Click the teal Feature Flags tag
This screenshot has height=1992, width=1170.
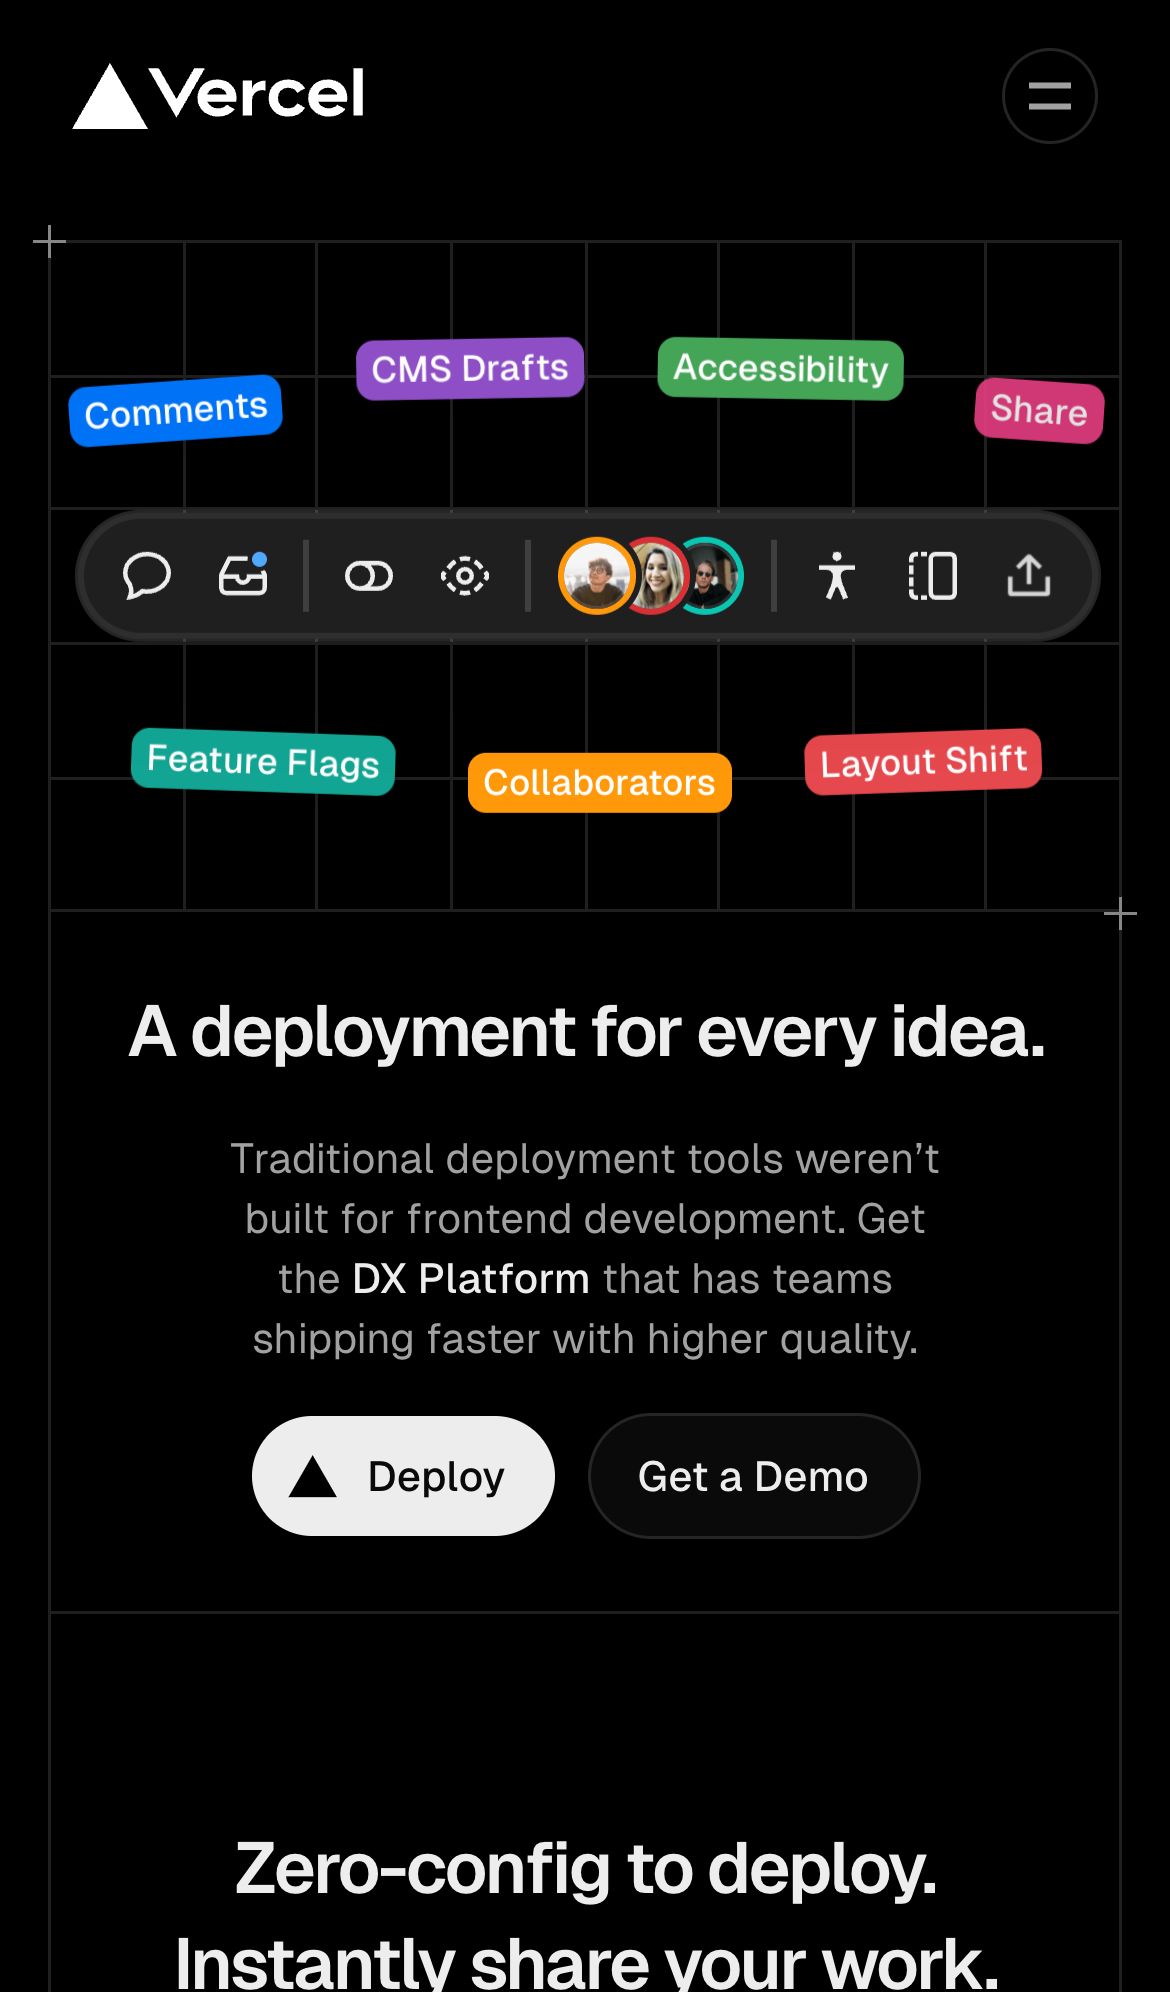(263, 762)
